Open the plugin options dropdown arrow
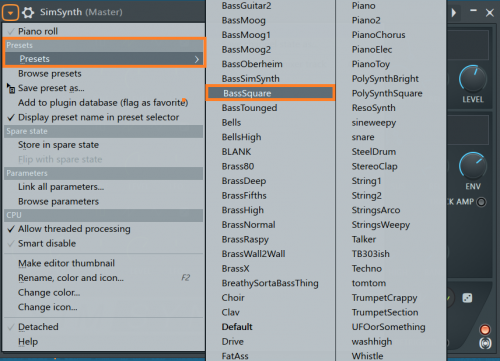 (x=10, y=13)
